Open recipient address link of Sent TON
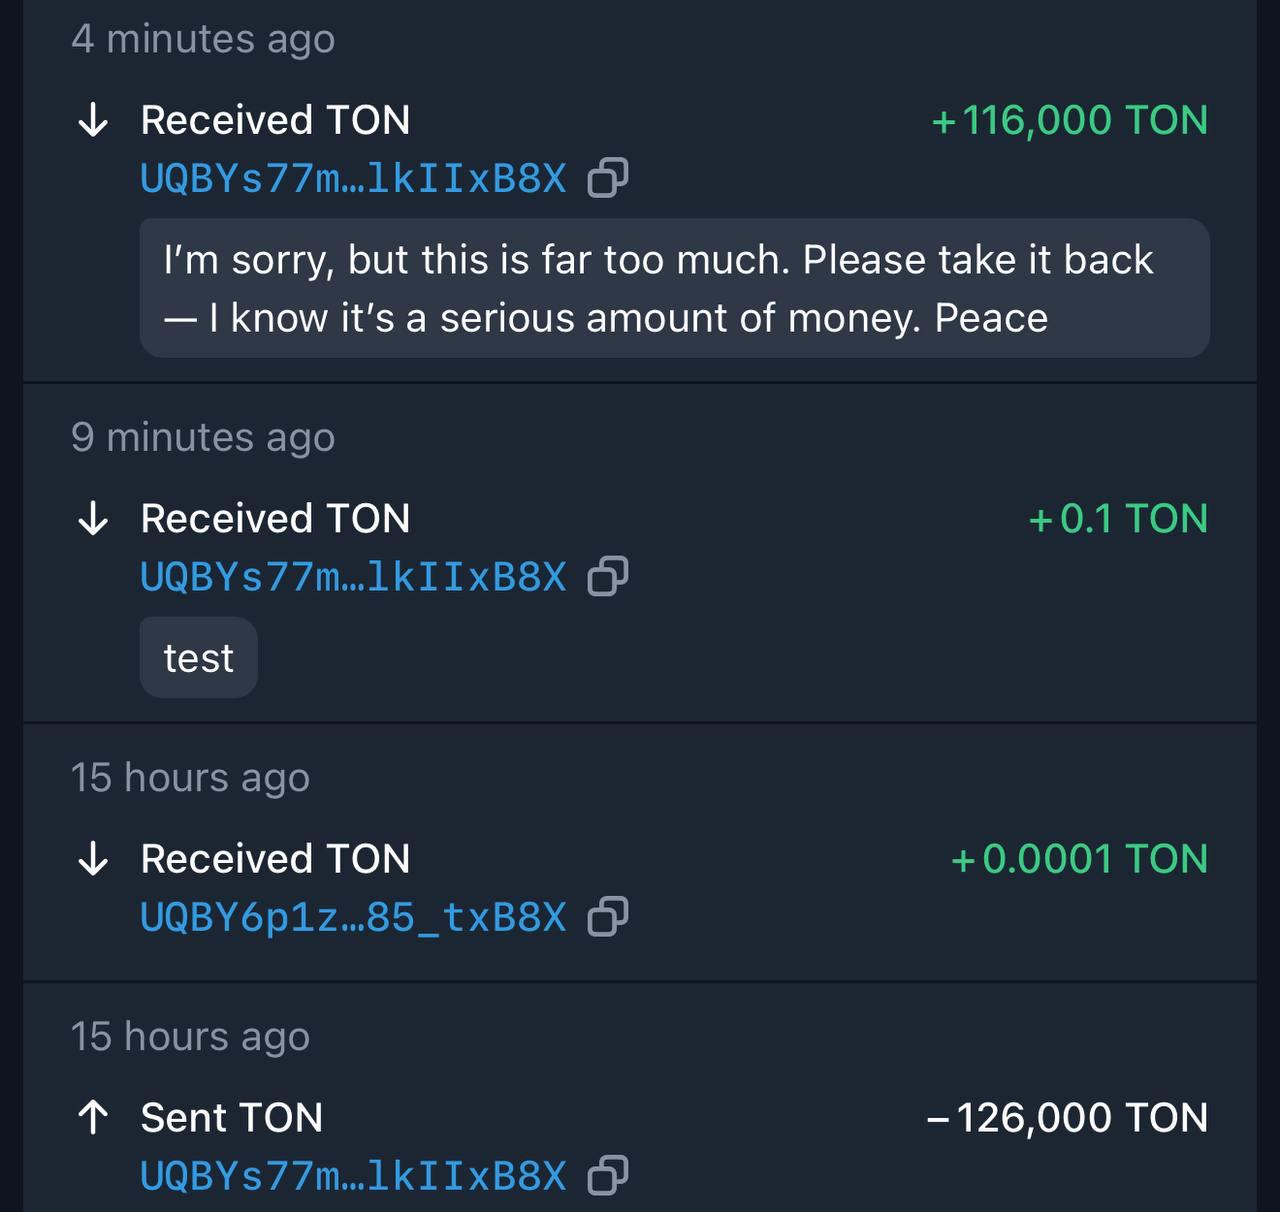Screen dimensions: 1280x1212 pos(353,1177)
